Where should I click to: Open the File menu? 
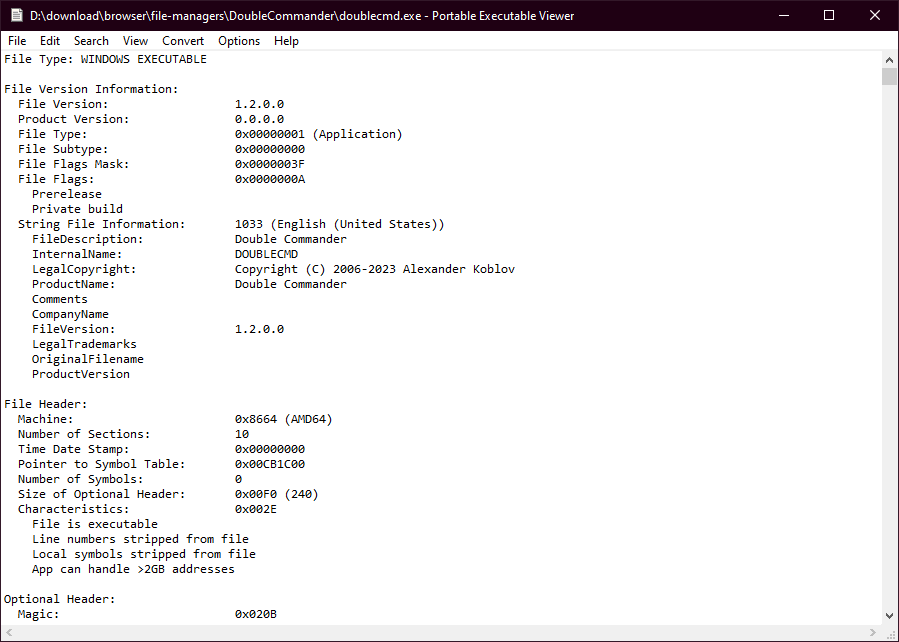point(17,41)
